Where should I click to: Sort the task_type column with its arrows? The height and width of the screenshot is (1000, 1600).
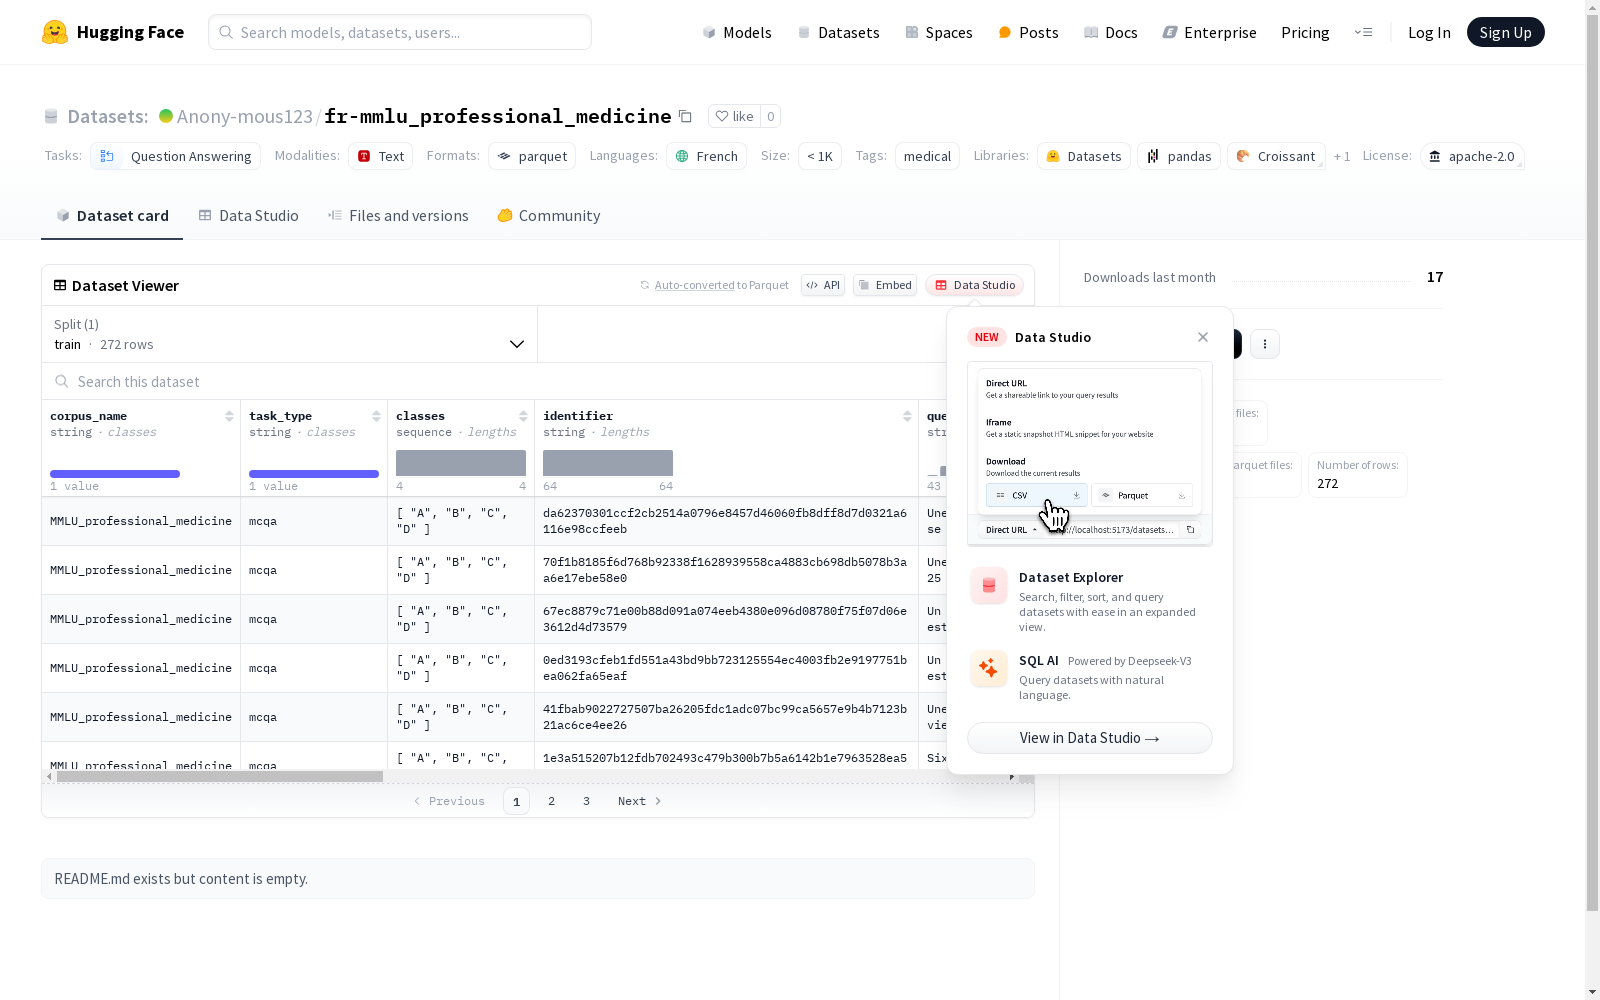(x=376, y=416)
